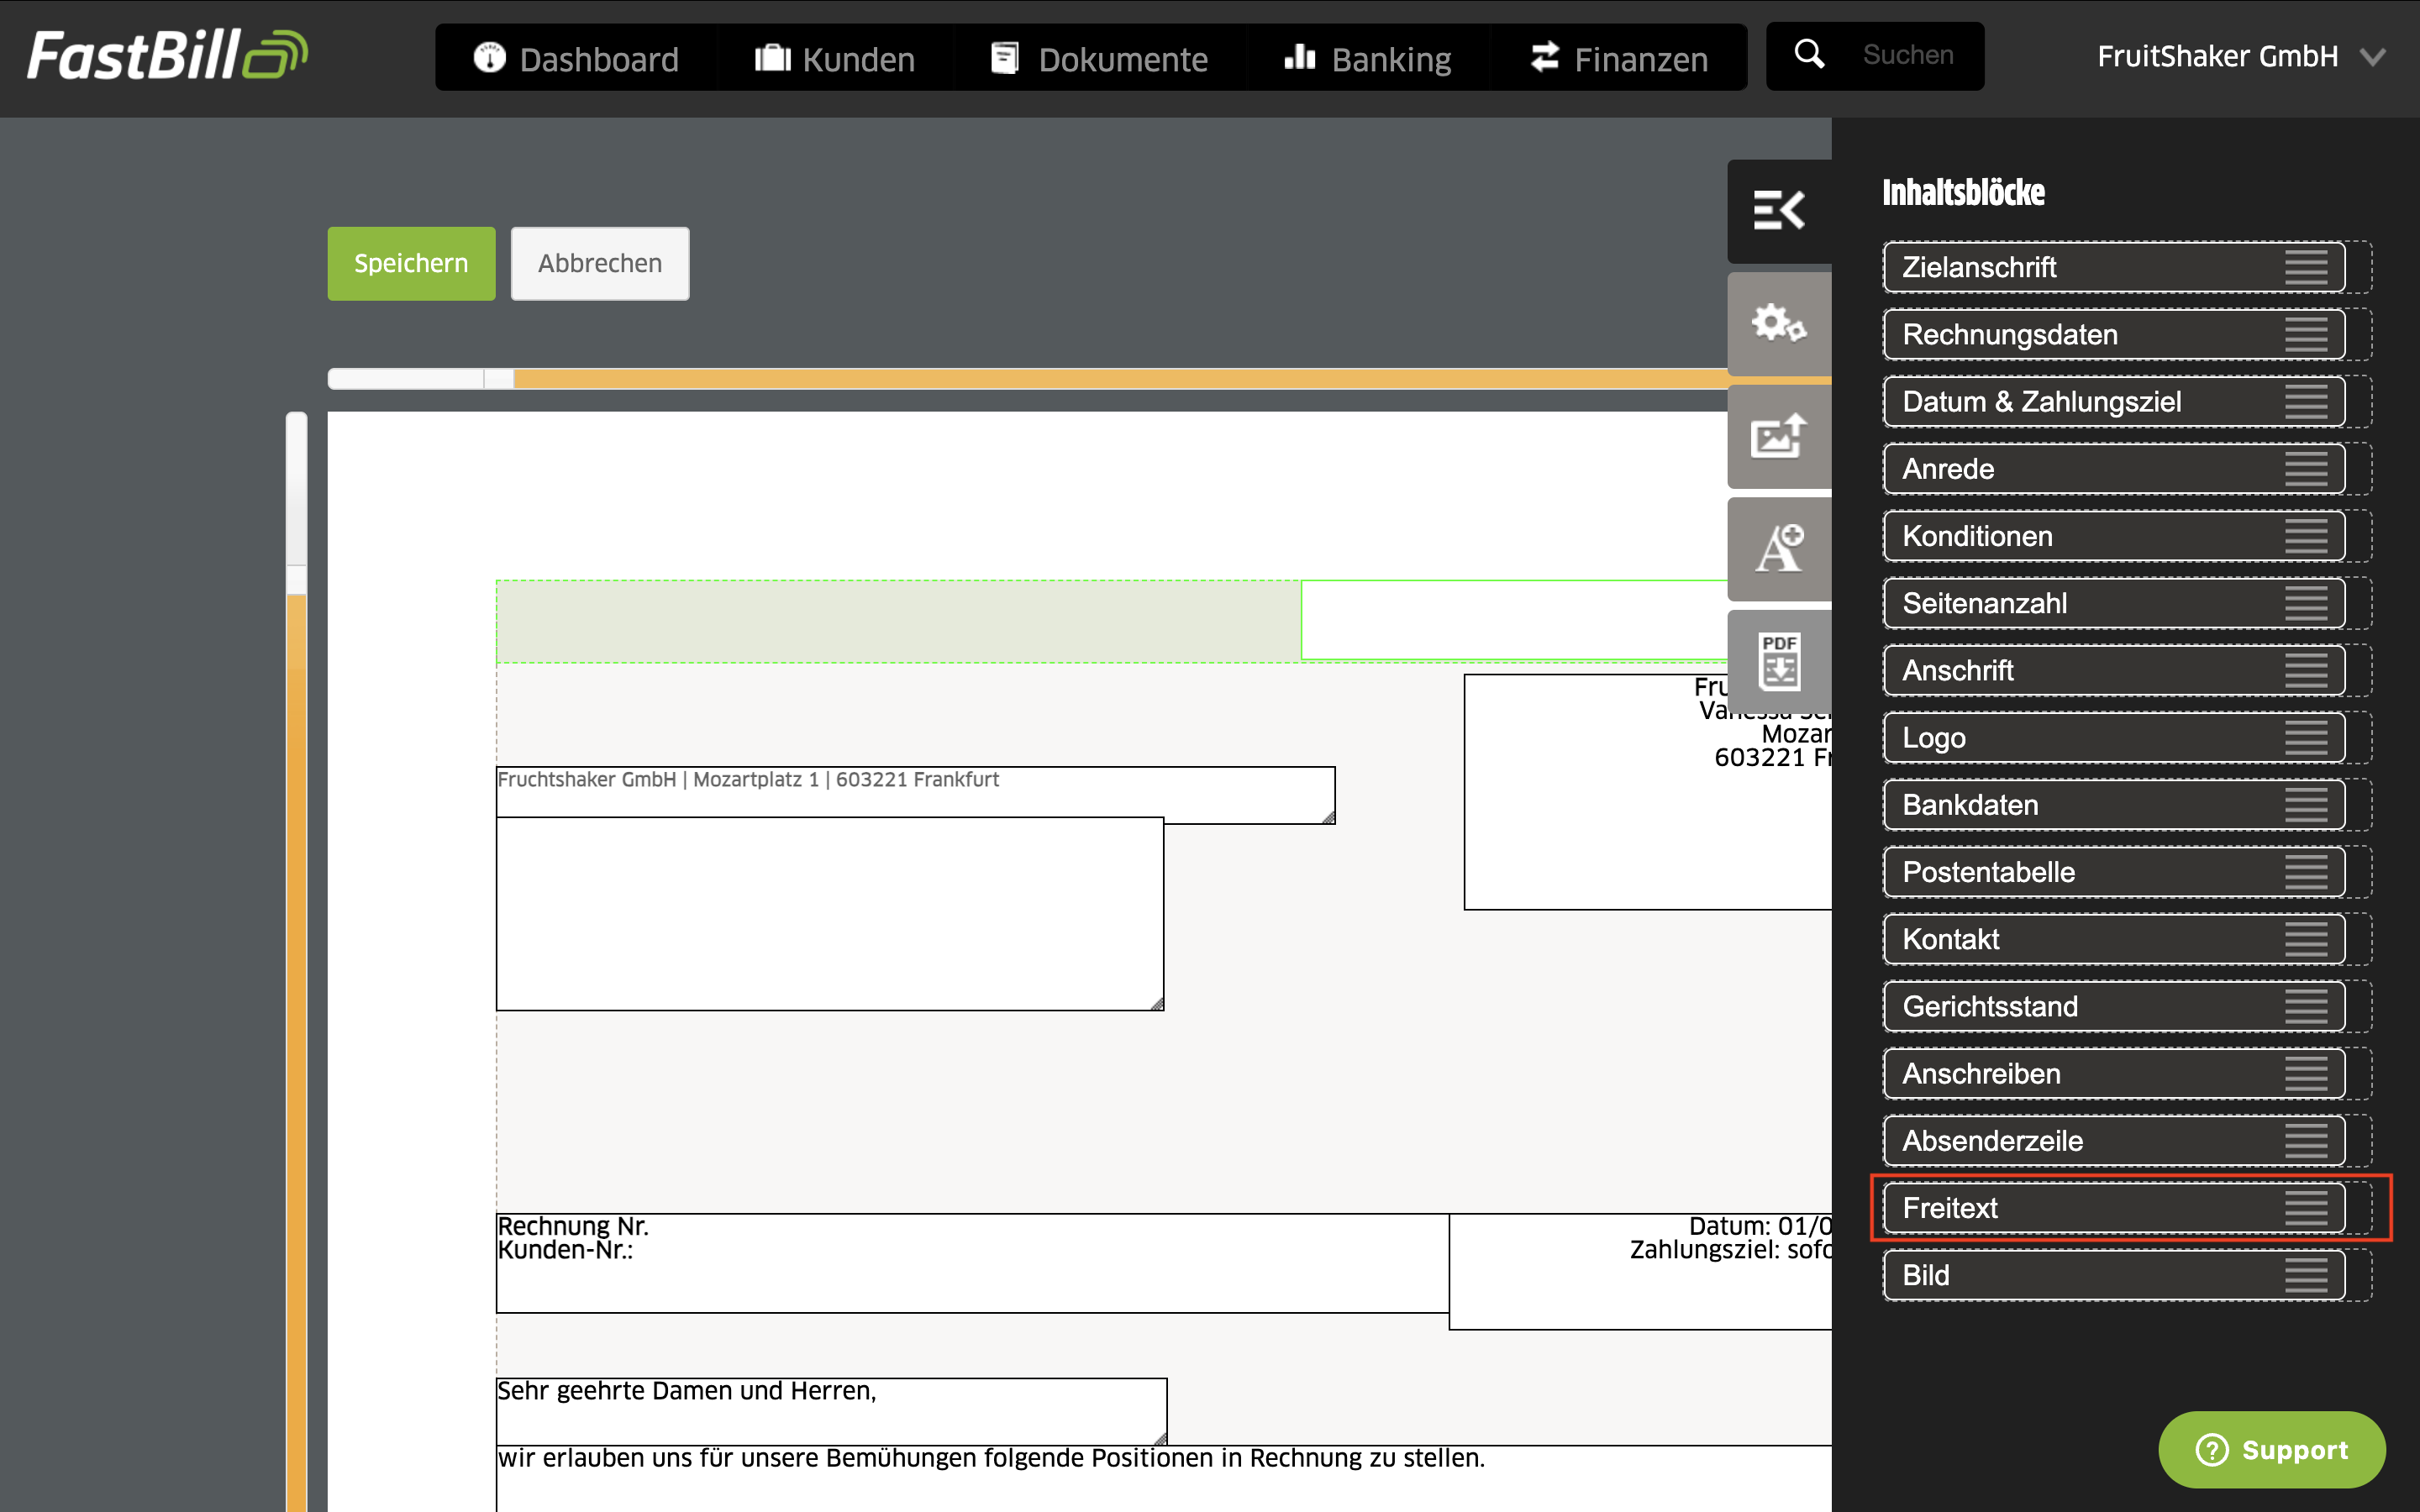Click the handle icon of Datum & Zahlungsziel
The width and height of the screenshot is (2420, 1512).
(2306, 402)
